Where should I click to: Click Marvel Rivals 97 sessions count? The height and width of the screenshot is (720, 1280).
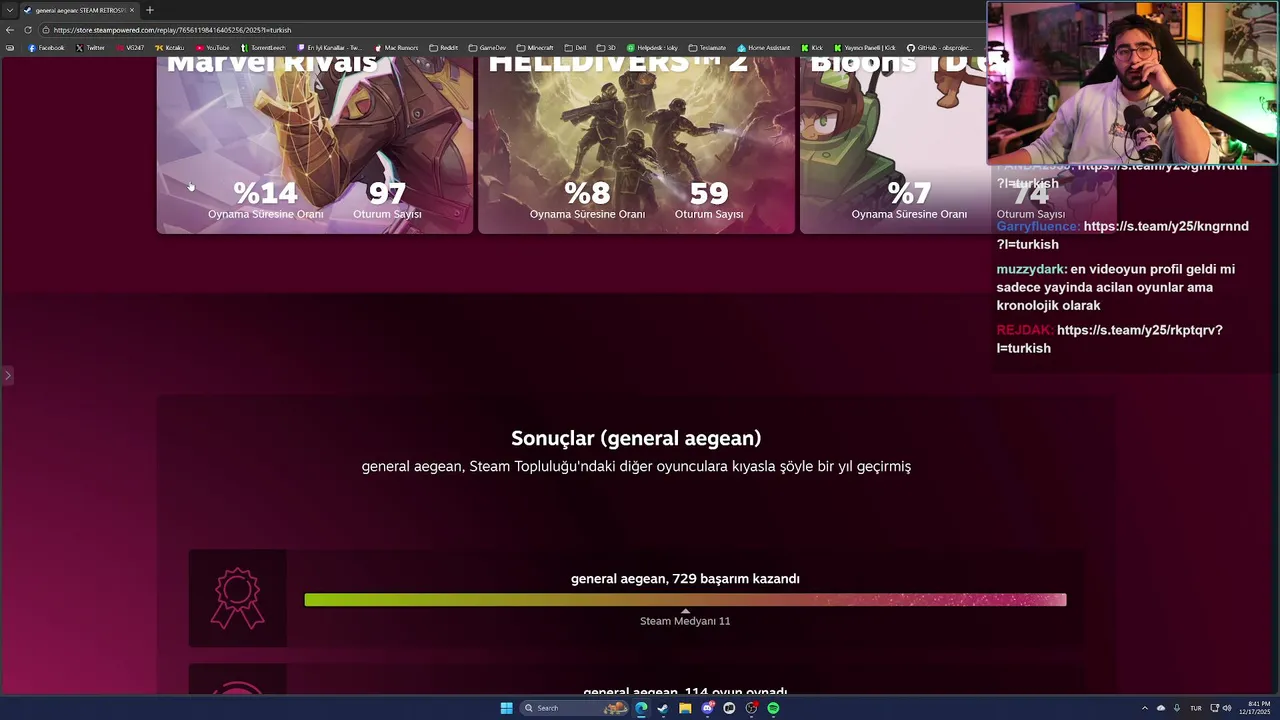tap(387, 192)
